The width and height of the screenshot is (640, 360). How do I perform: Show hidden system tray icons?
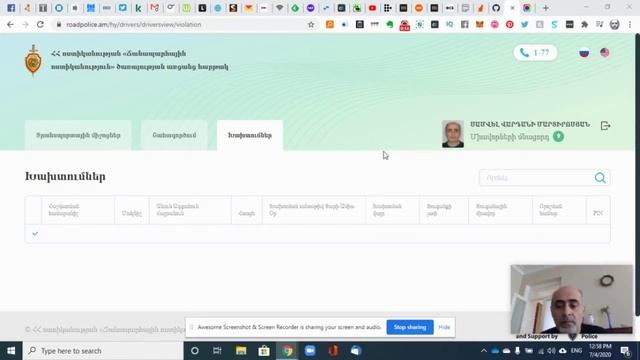[484, 351]
